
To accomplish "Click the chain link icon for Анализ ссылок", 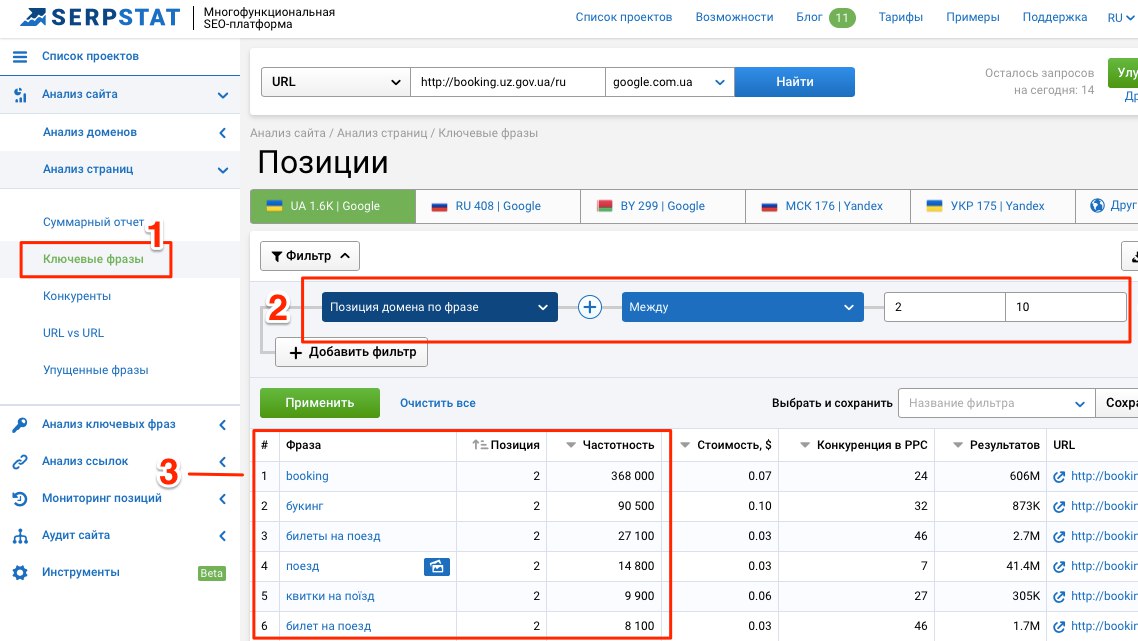I will (20, 462).
